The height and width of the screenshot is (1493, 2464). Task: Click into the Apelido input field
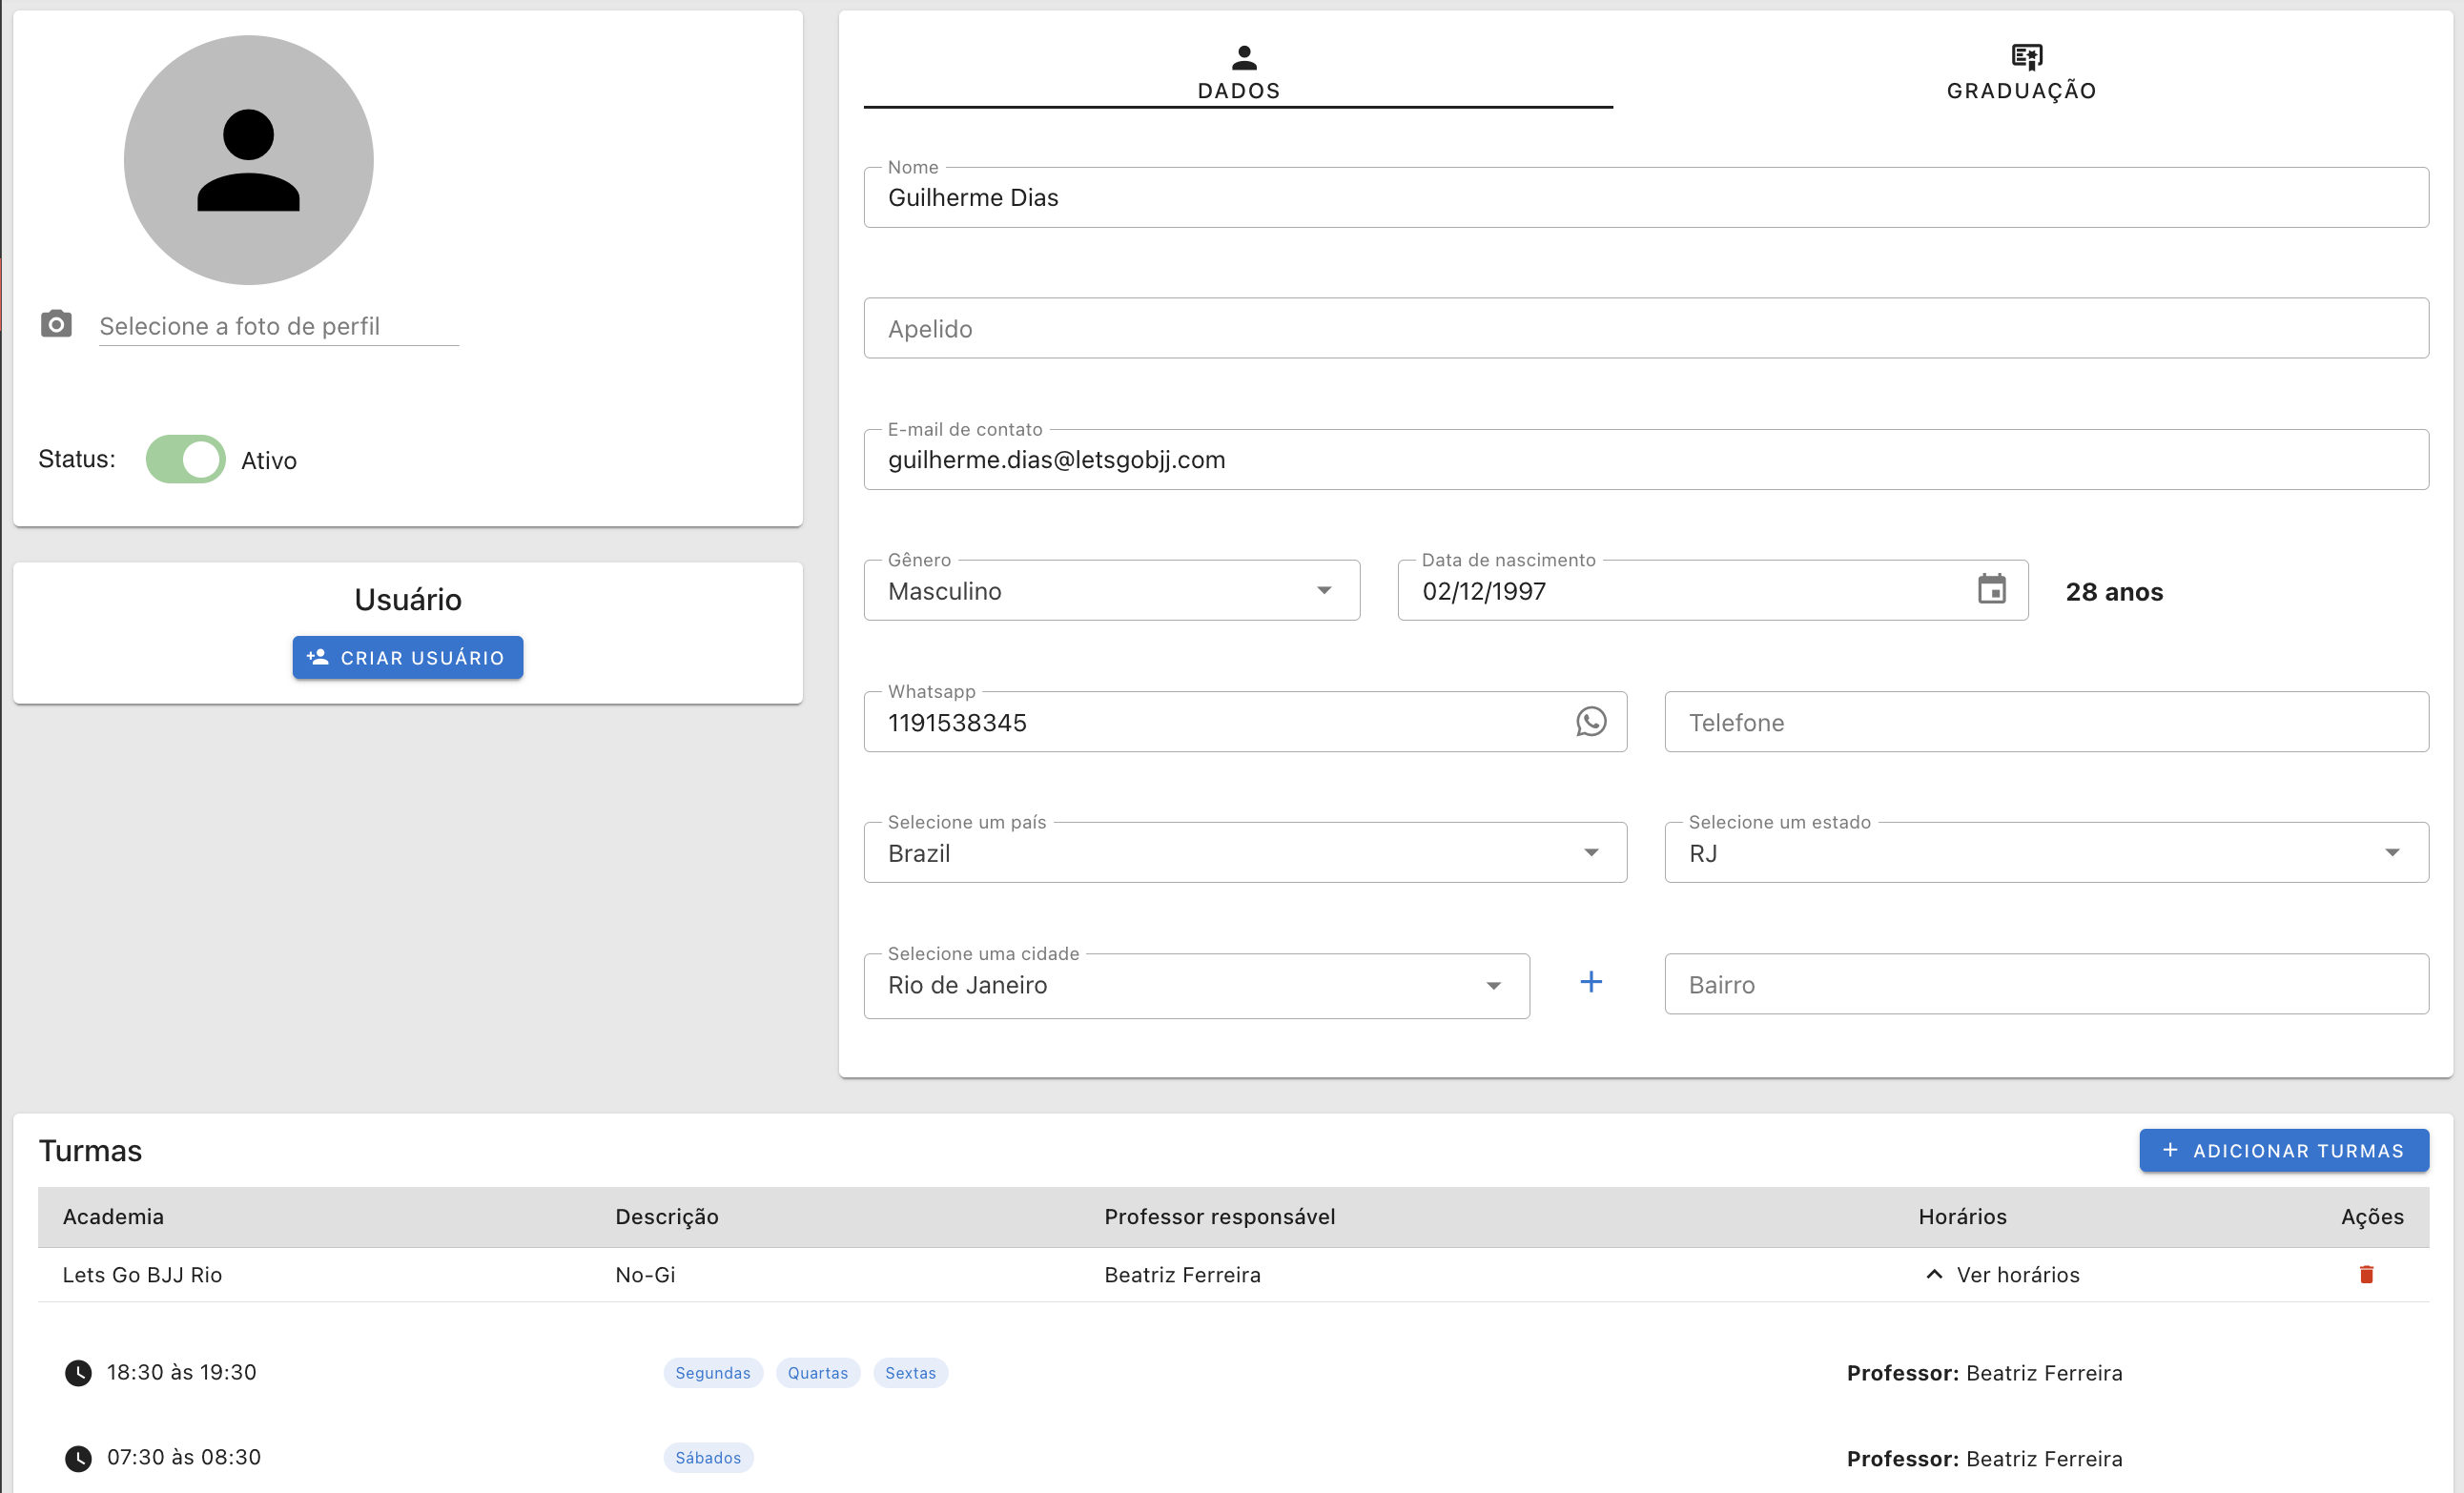pos(1645,329)
